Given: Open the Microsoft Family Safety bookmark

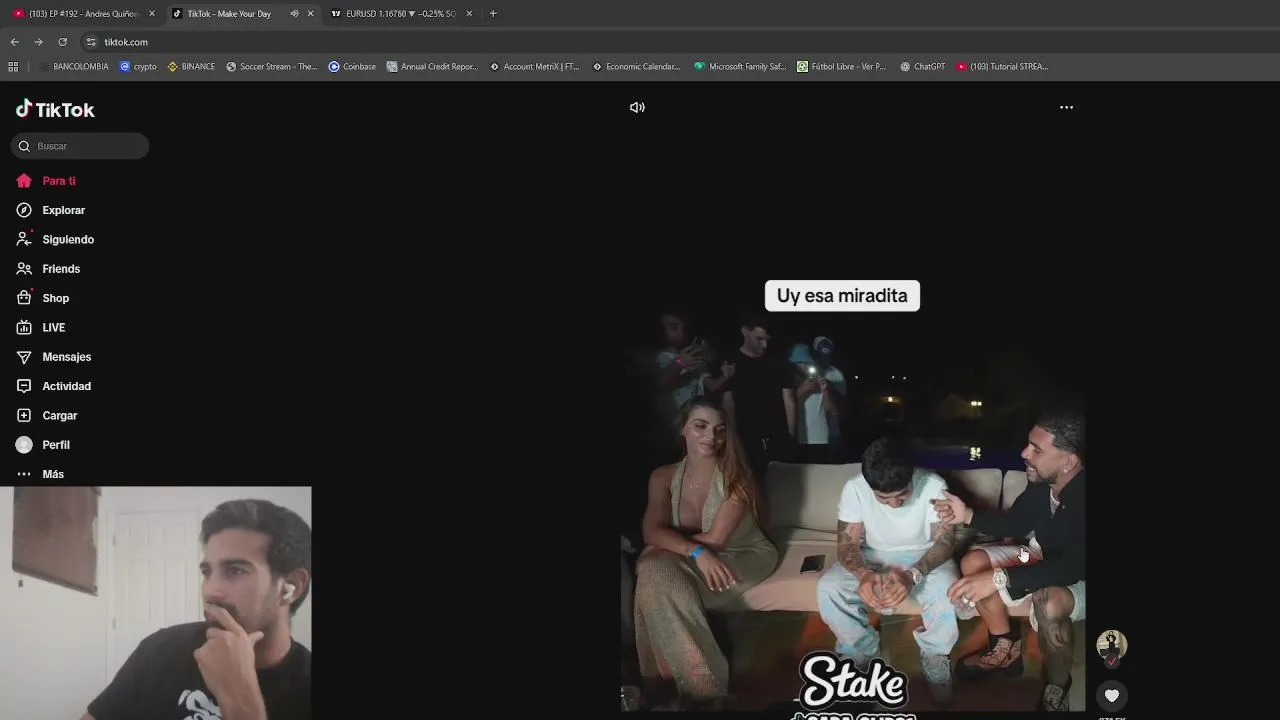Looking at the screenshot, I should pos(740,67).
